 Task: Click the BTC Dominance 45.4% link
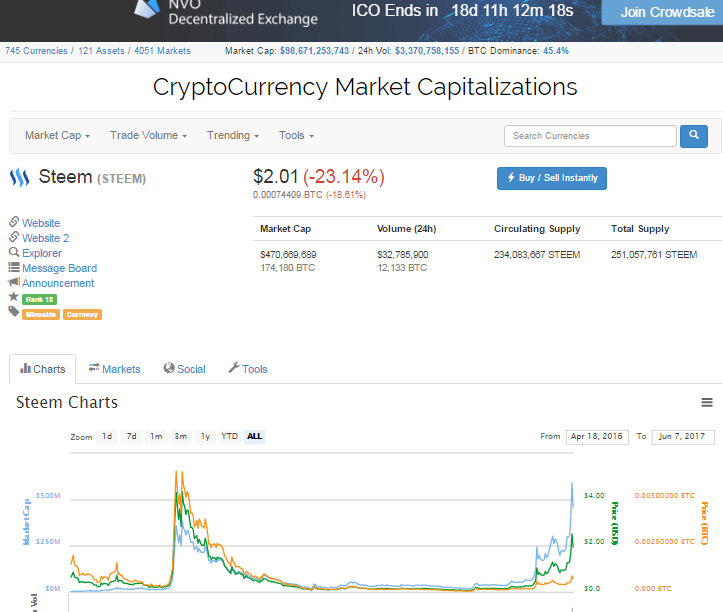coord(556,51)
